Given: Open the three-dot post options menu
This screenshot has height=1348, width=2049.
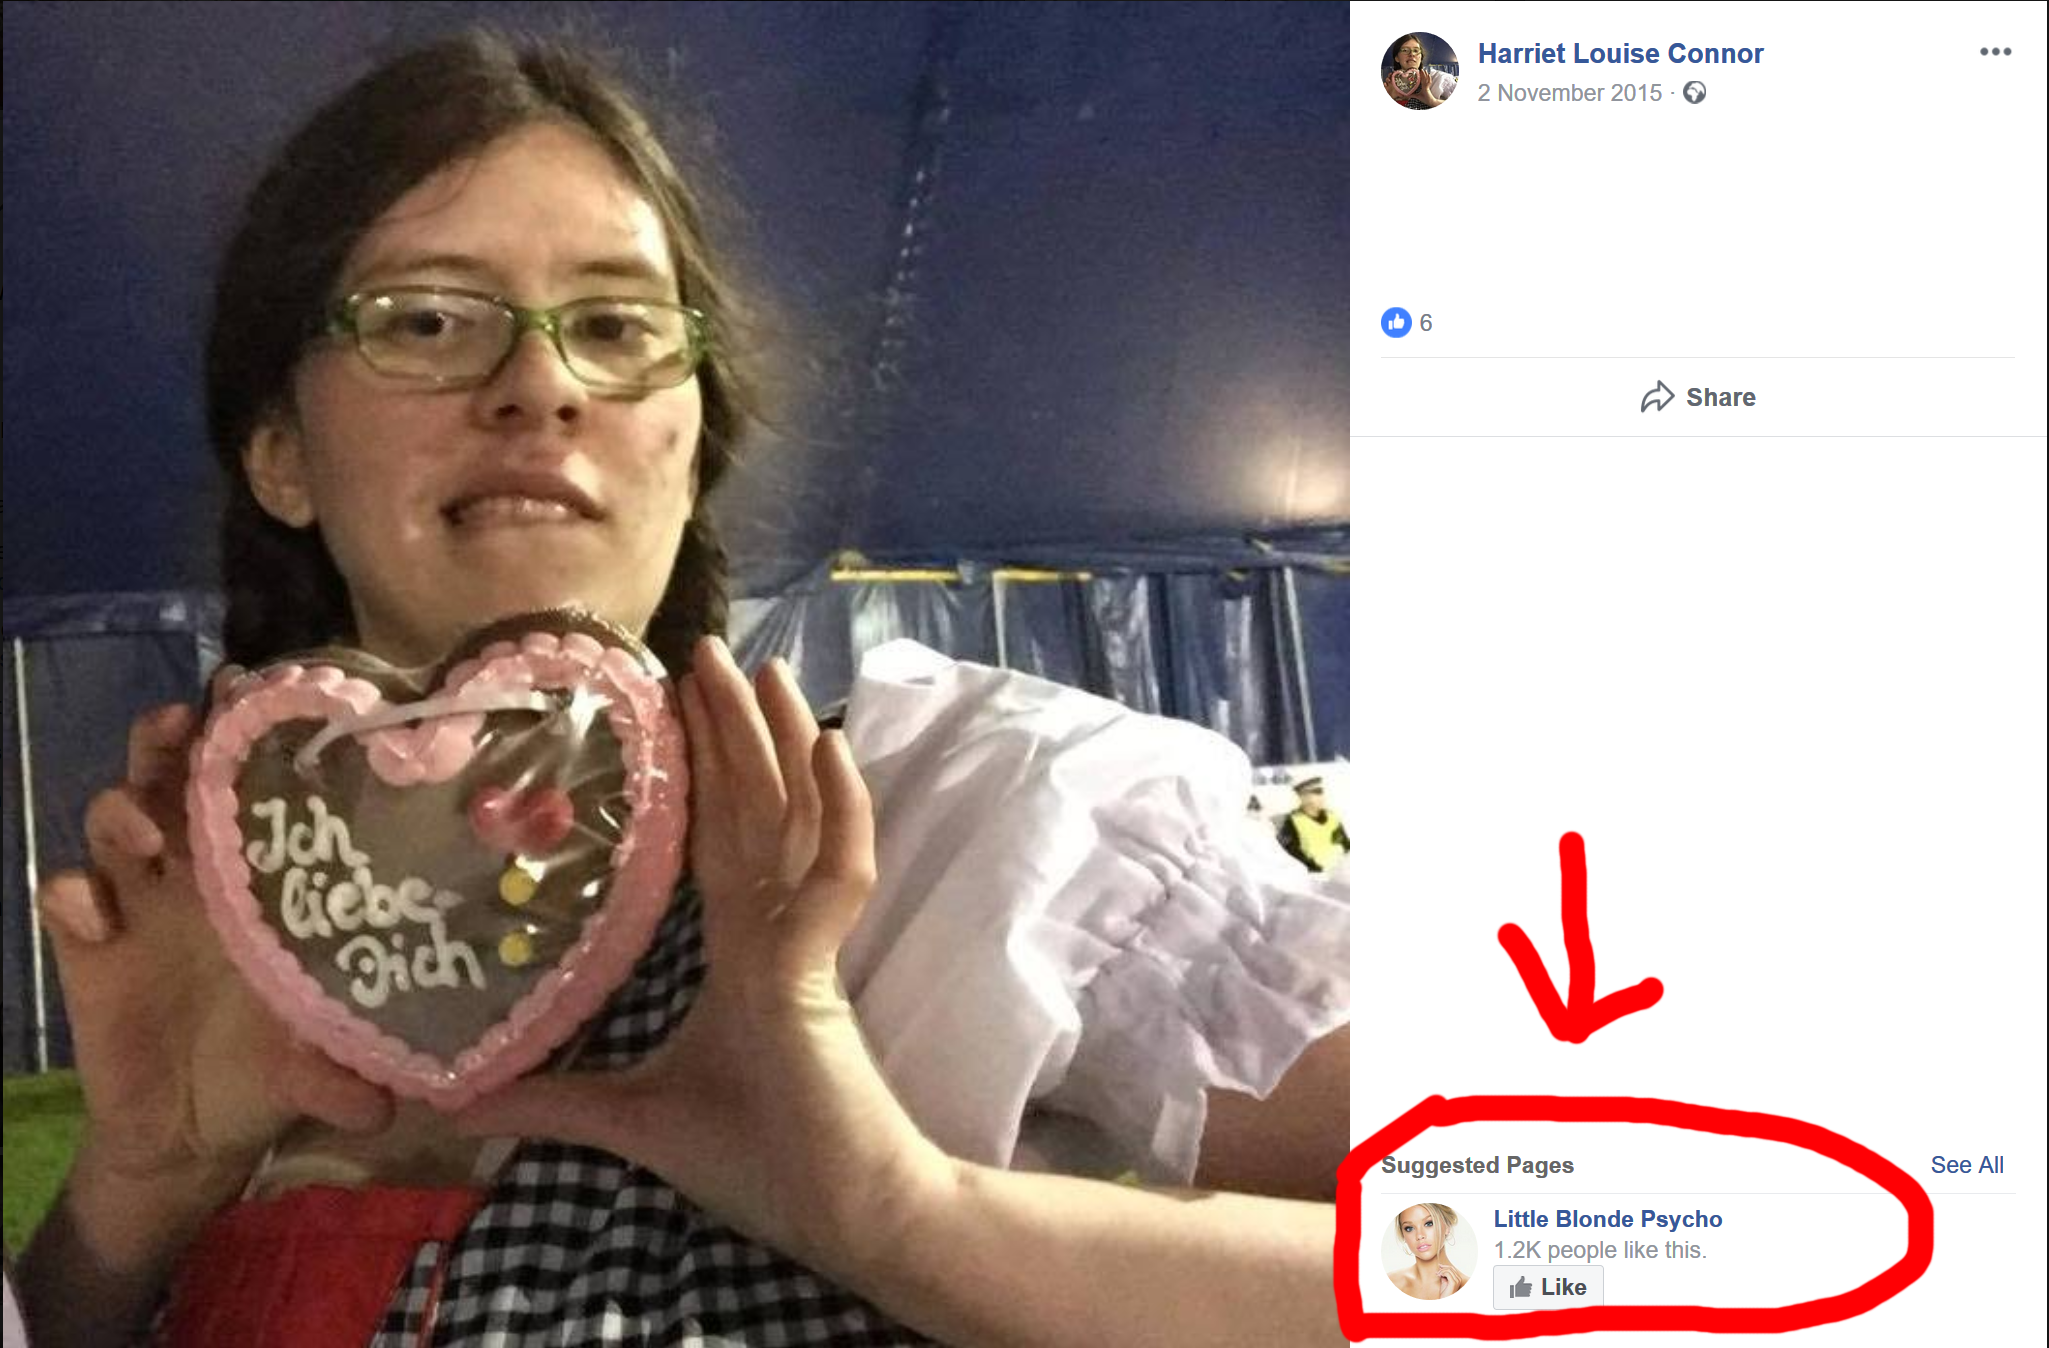Looking at the screenshot, I should (1995, 52).
